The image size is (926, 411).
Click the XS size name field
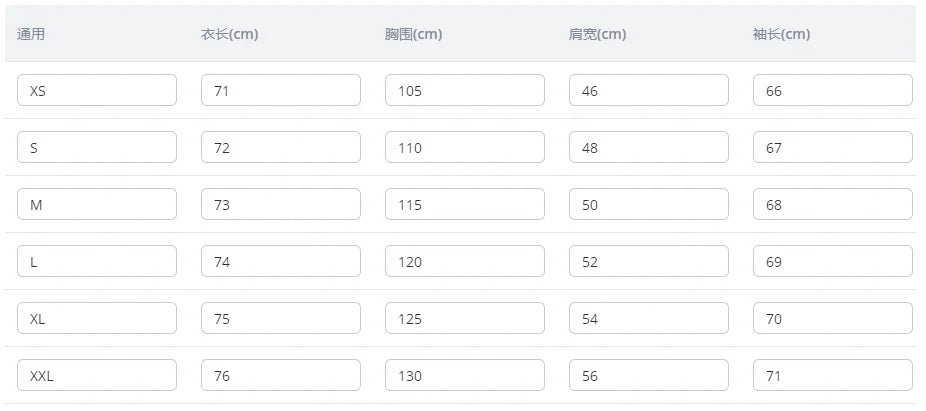(97, 90)
